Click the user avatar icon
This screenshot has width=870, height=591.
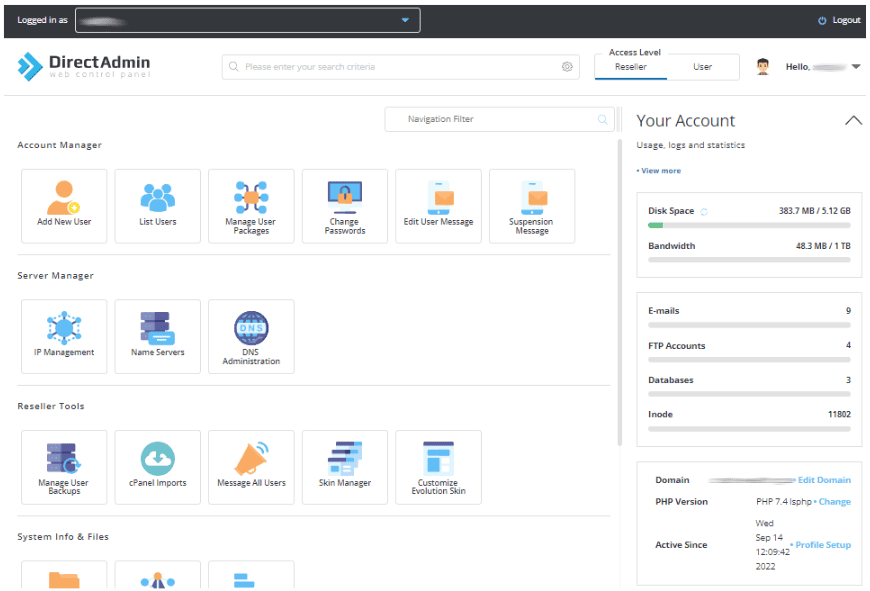point(763,67)
